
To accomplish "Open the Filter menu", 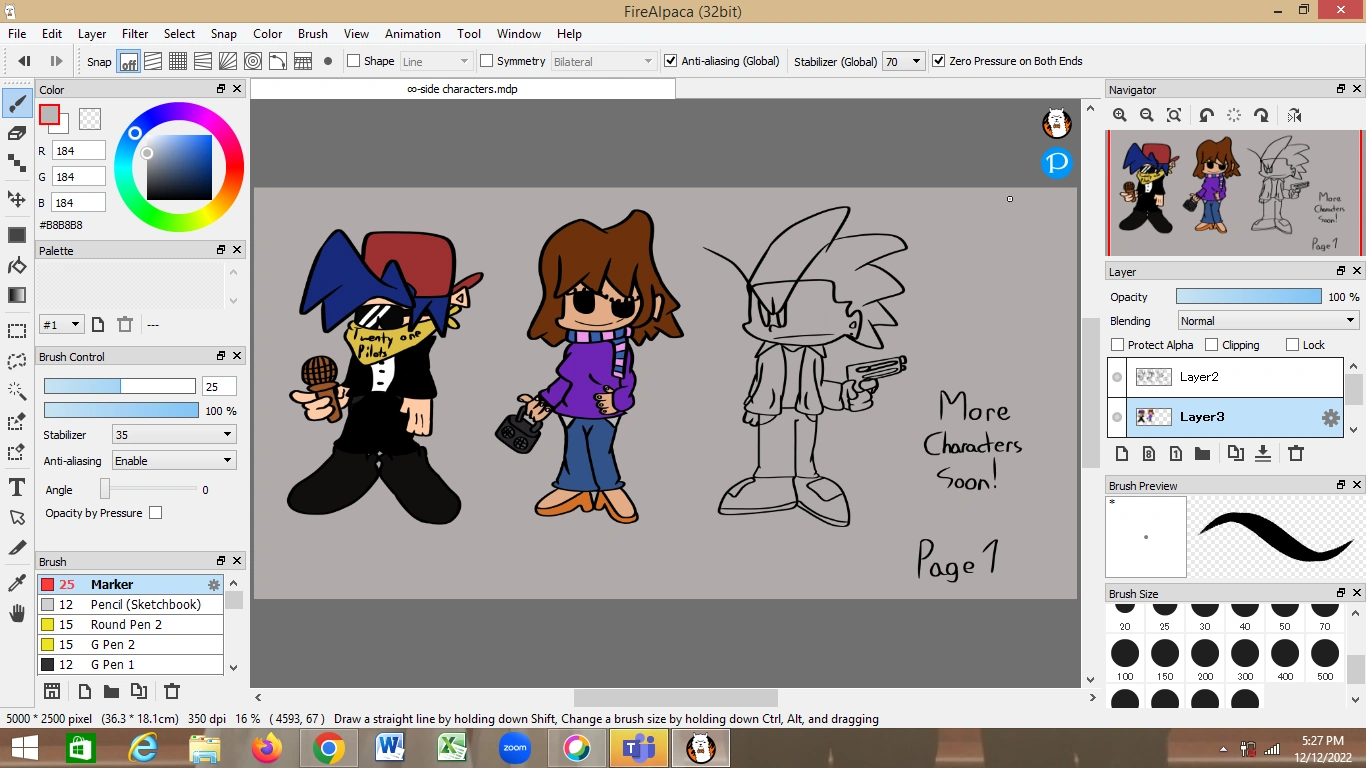I will point(134,33).
